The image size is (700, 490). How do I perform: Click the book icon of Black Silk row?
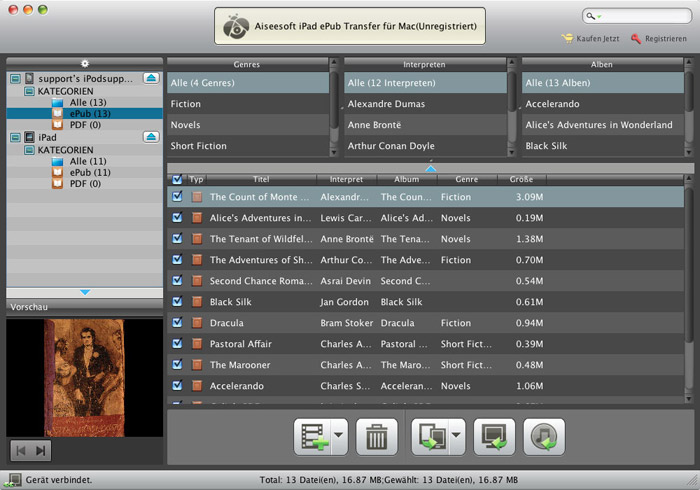tap(196, 302)
